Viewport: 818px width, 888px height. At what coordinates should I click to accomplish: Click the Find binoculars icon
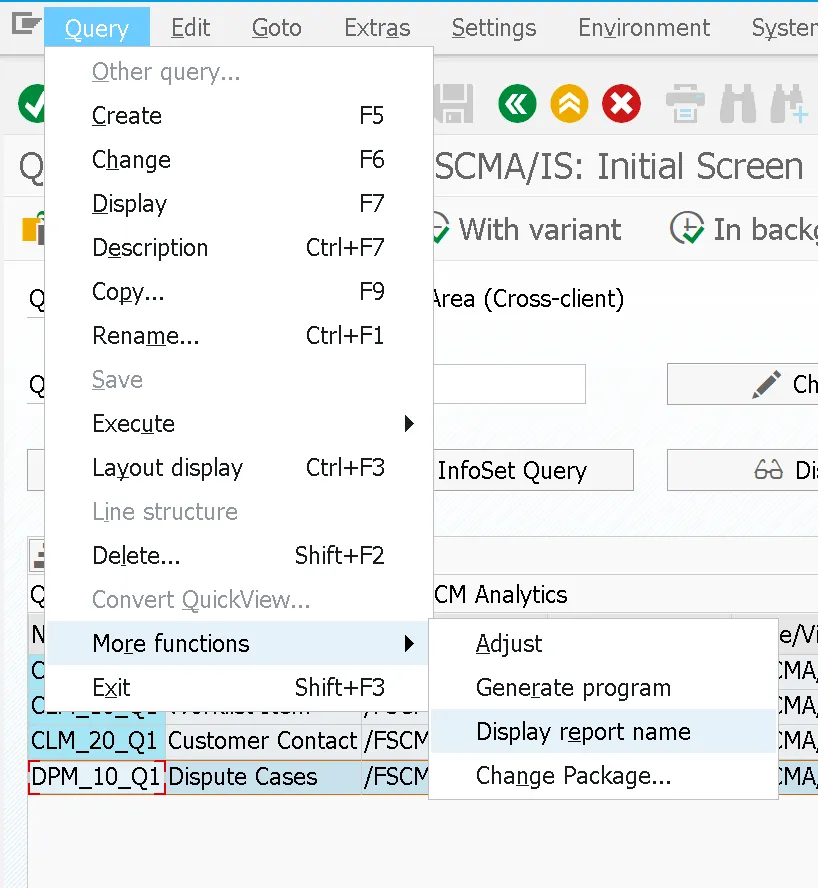point(738,103)
